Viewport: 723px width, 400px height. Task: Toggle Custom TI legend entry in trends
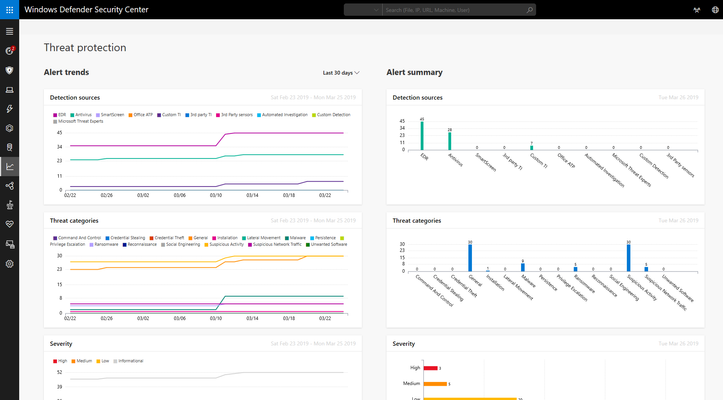169,115
